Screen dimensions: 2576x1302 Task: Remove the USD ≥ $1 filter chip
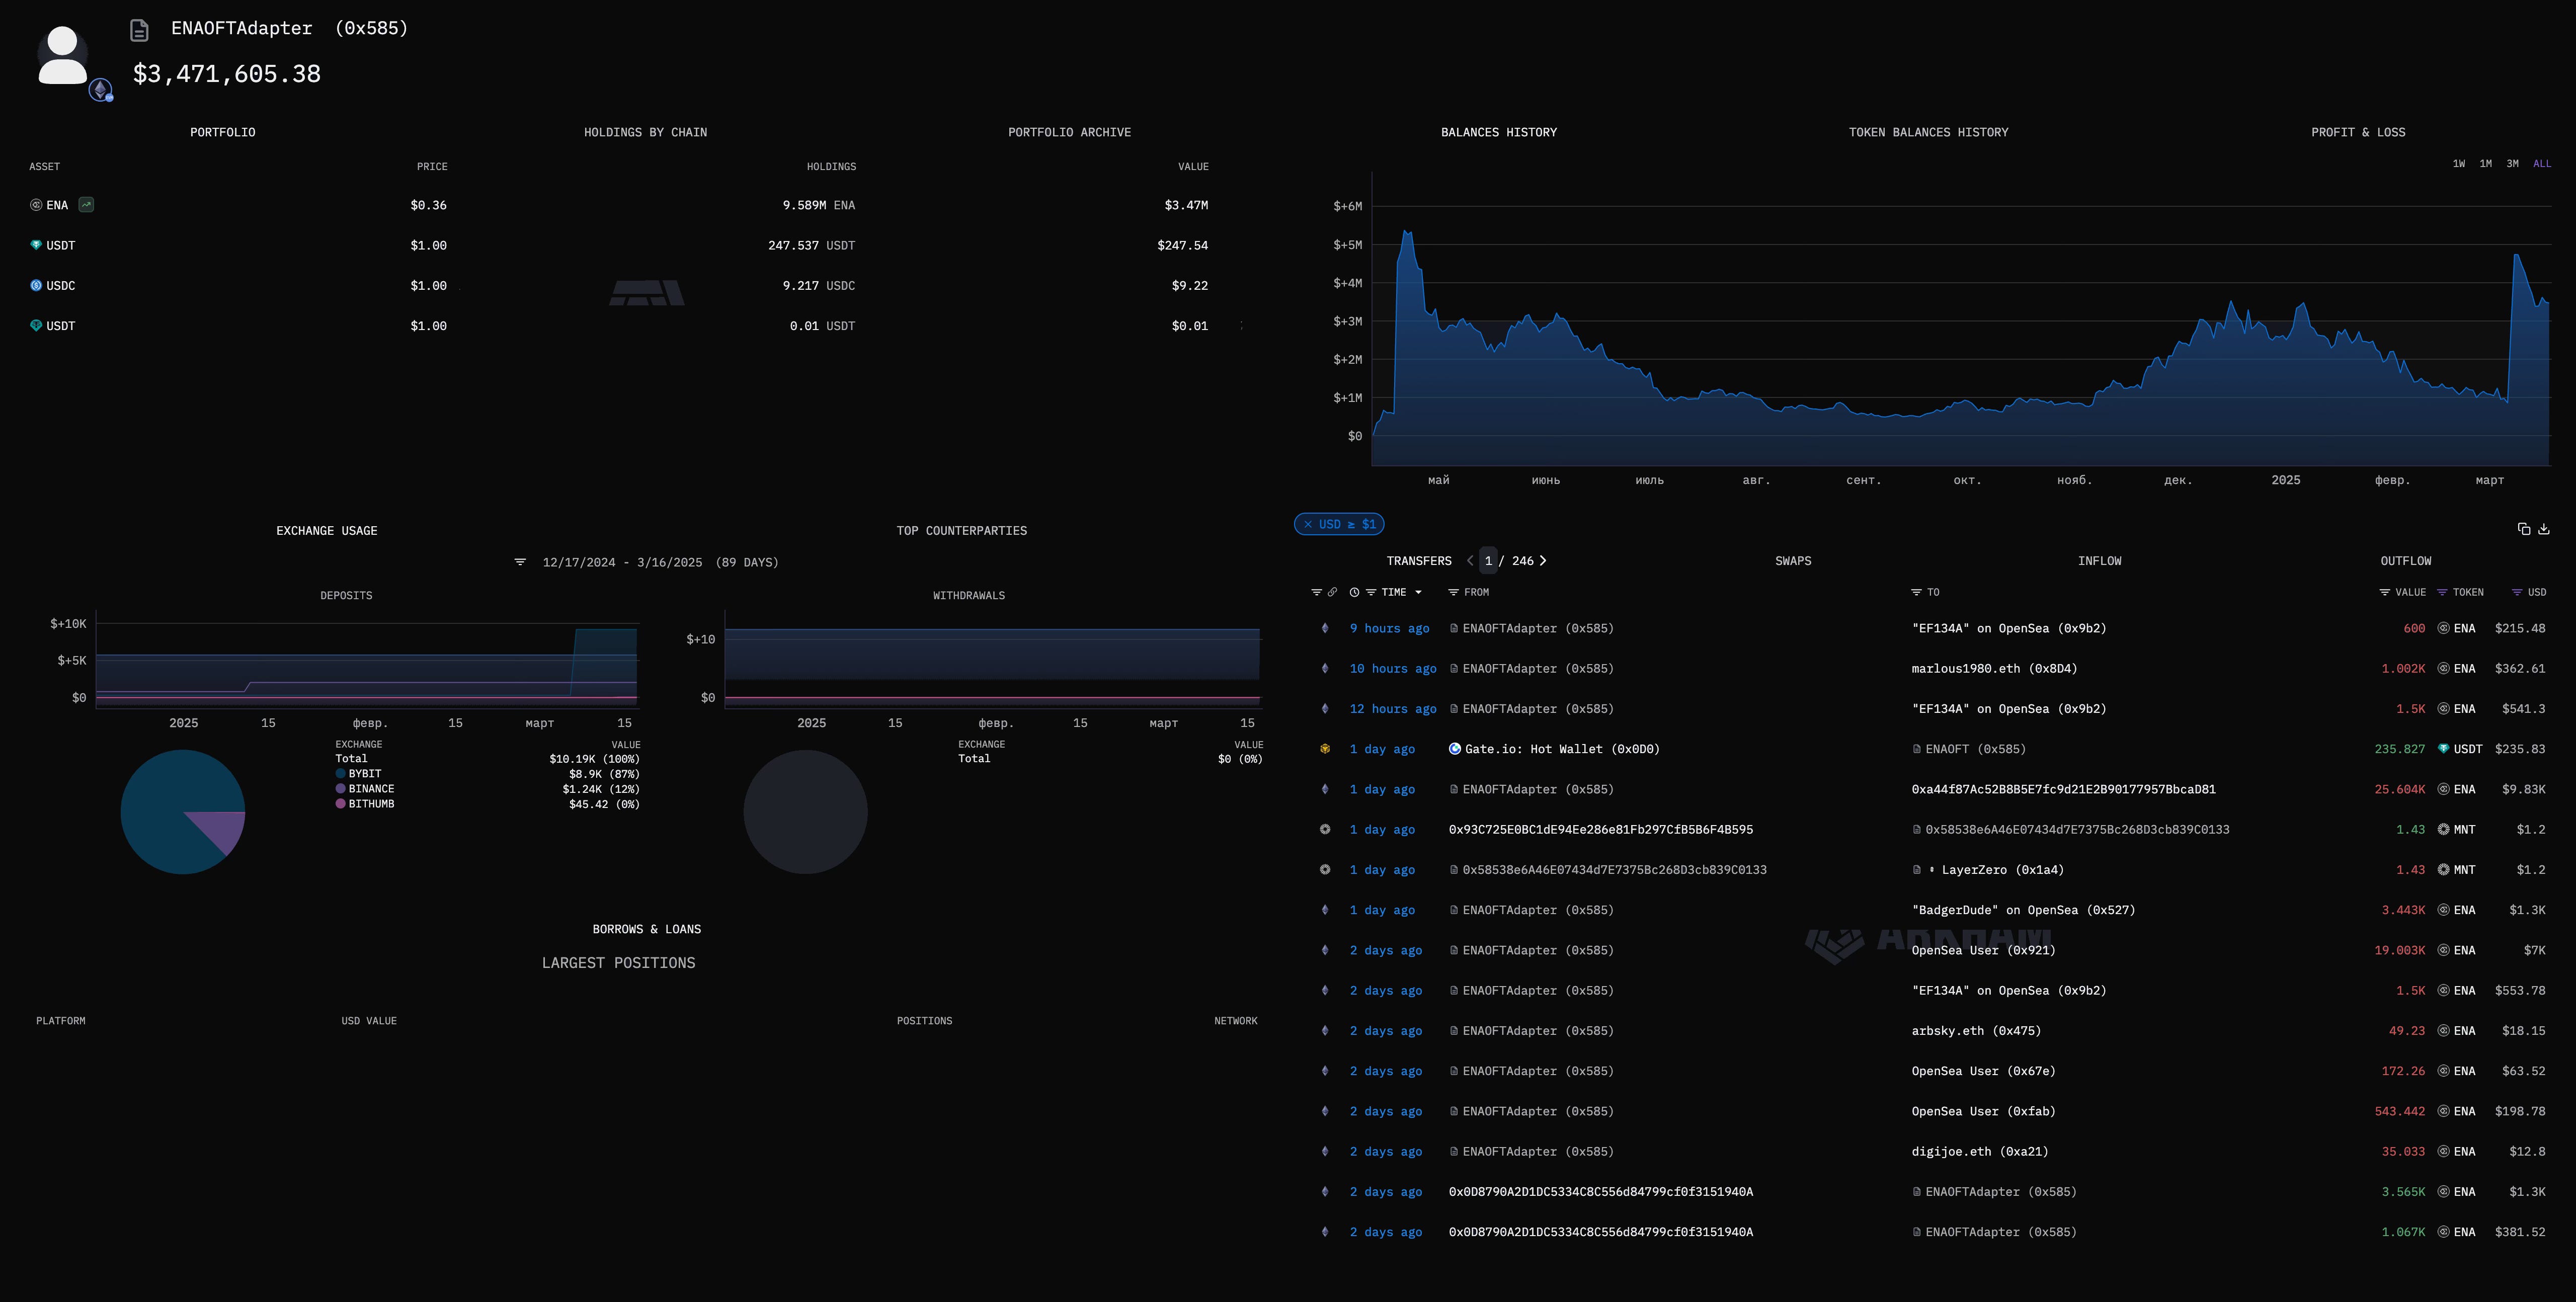coord(1308,524)
